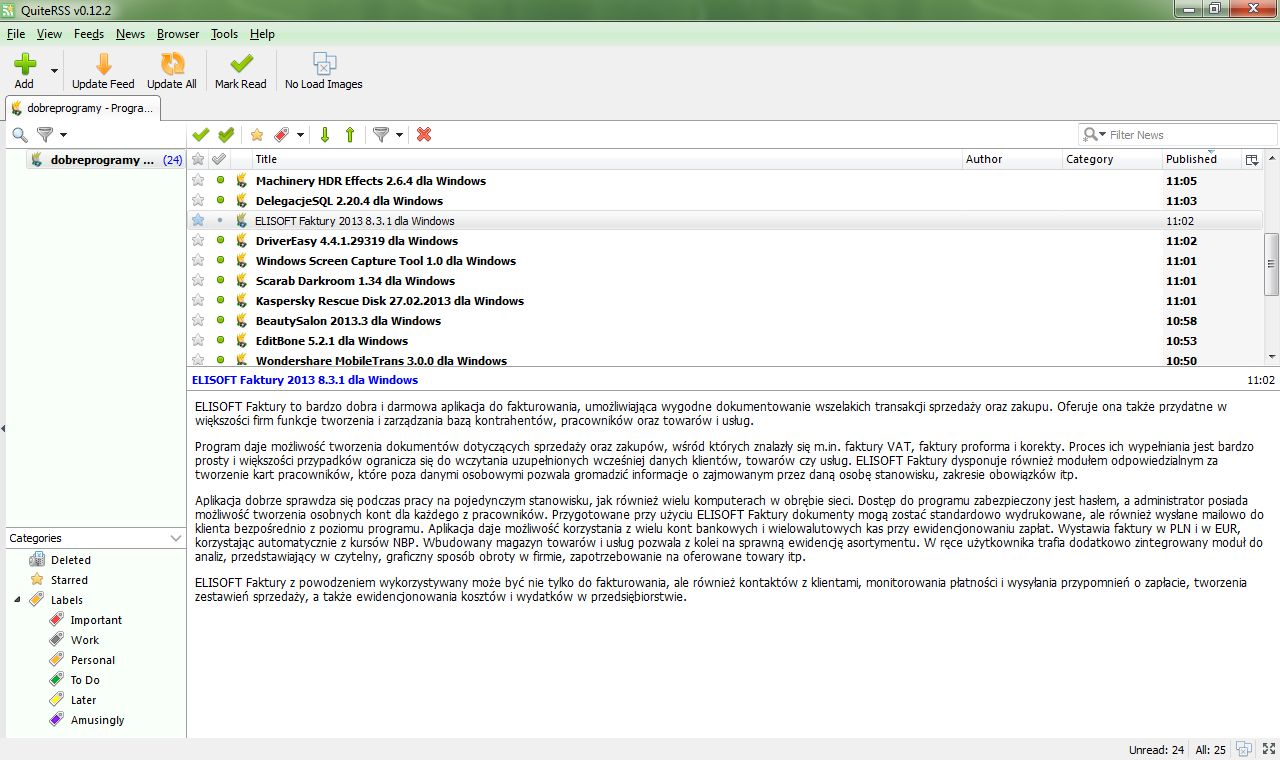The image size is (1280, 760).
Task: Open the Tools menu
Action: [225, 34]
